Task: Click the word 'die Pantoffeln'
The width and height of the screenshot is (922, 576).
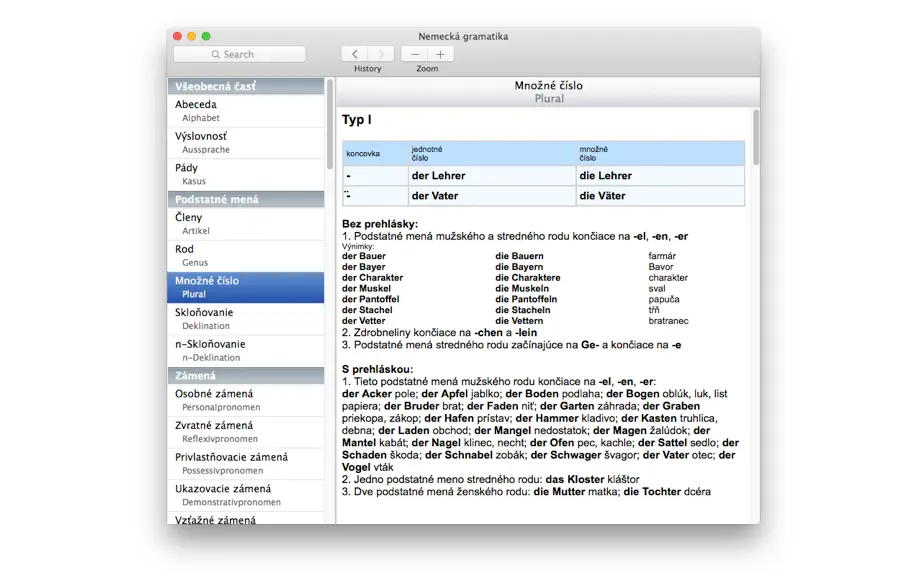Action: coord(526,299)
